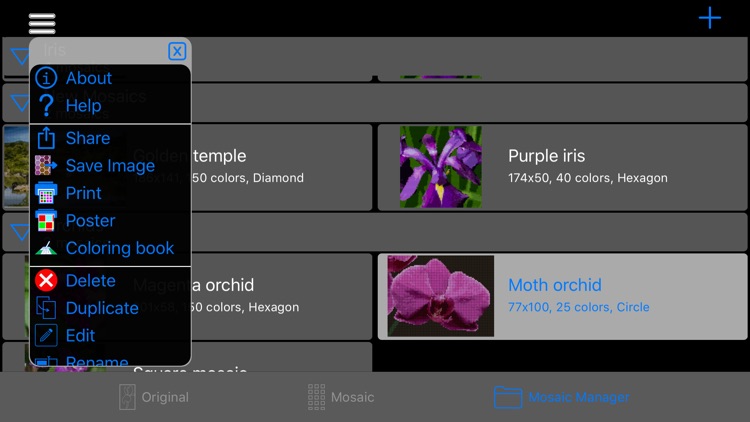
Task: Select the Moth orchid title
Action: [x=555, y=285]
